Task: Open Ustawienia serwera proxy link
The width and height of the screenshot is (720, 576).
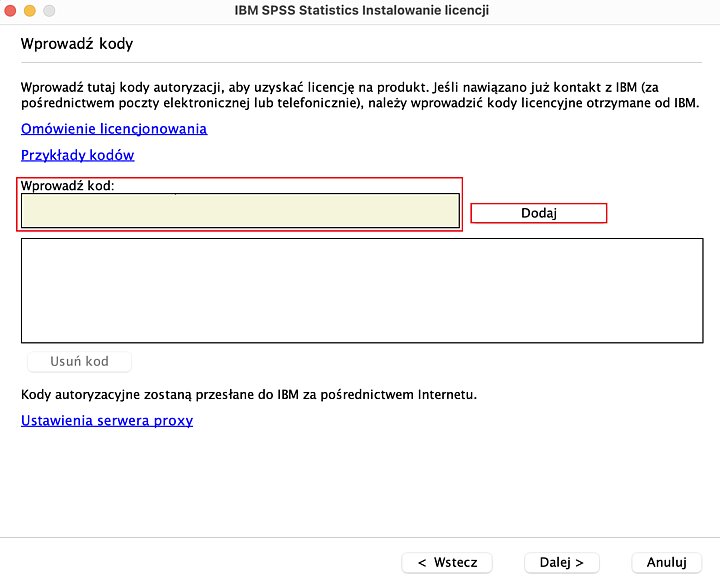Action: 107,421
